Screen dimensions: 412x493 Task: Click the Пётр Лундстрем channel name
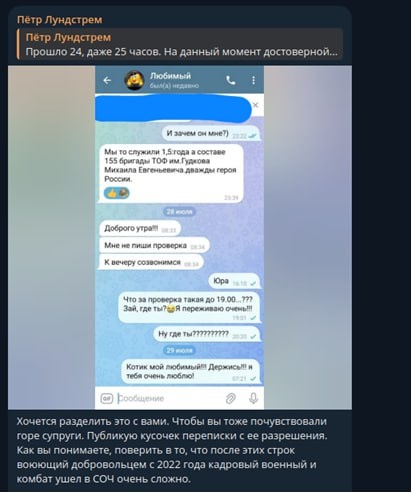pyautogui.click(x=60, y=20)
